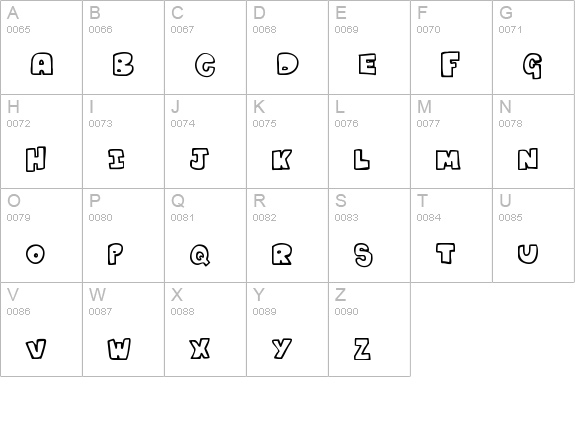Click the gray N label heading
575x421 pixels.
point(505,107)
